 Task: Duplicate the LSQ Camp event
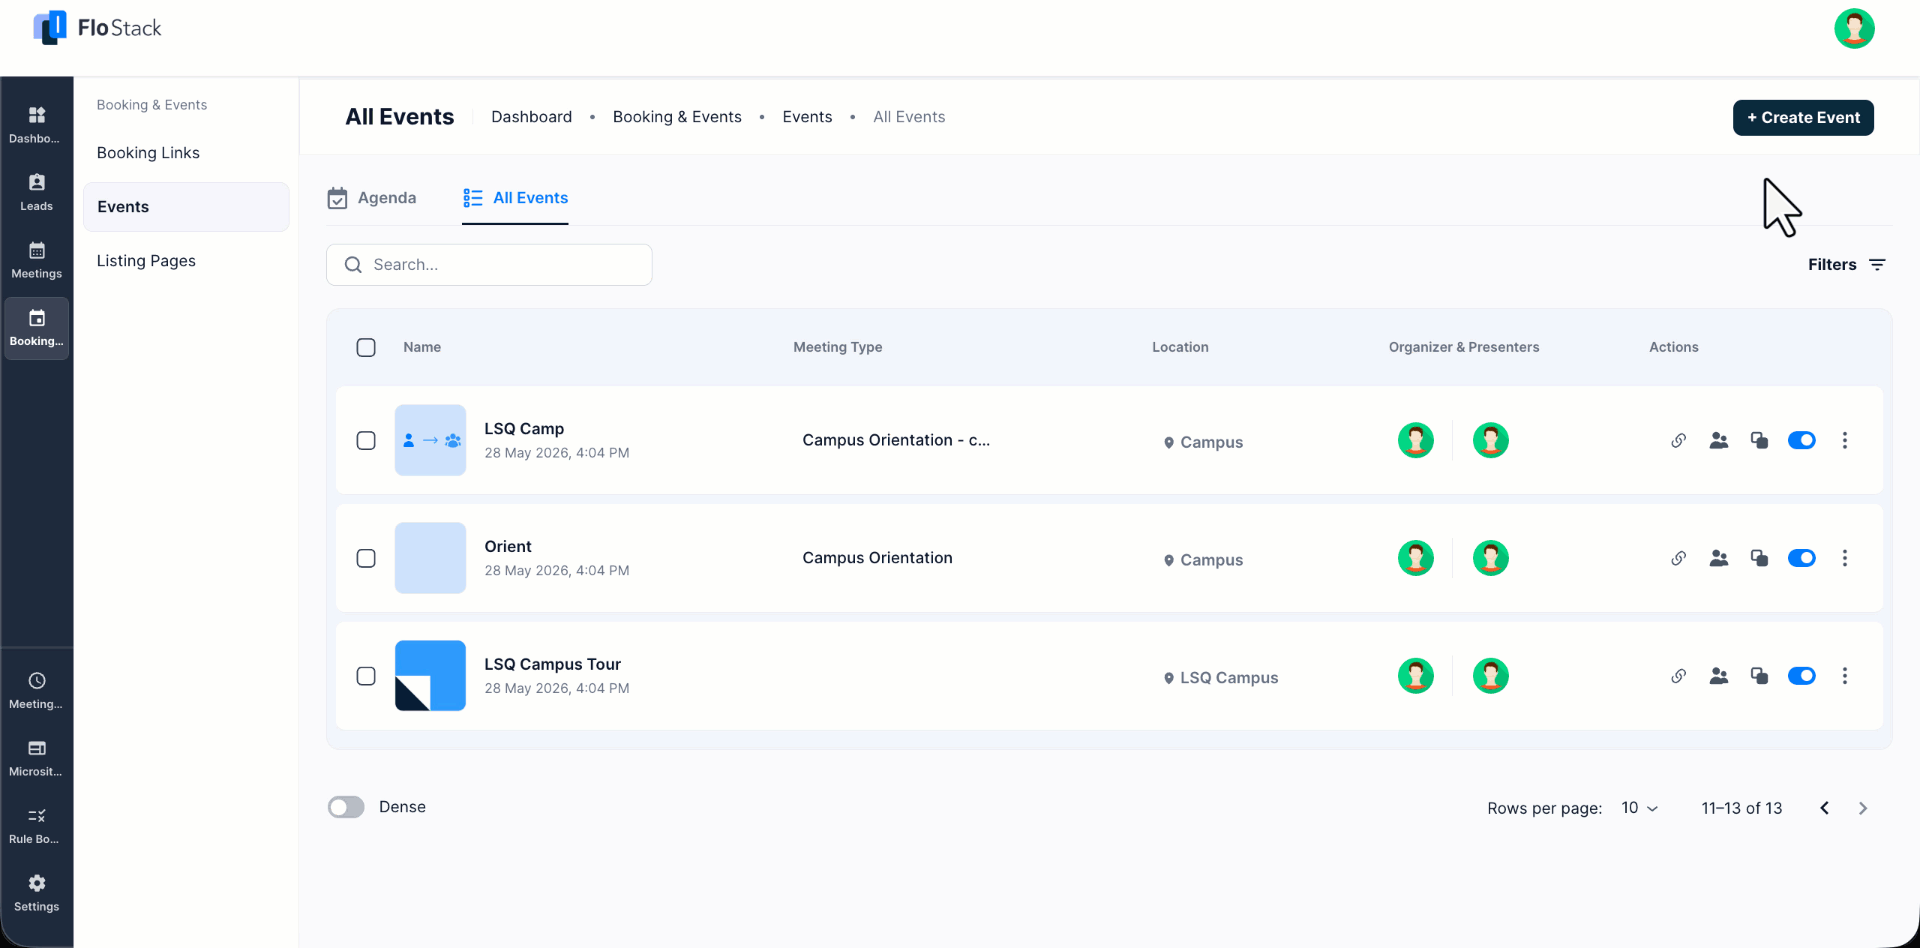pos(1759,440)
